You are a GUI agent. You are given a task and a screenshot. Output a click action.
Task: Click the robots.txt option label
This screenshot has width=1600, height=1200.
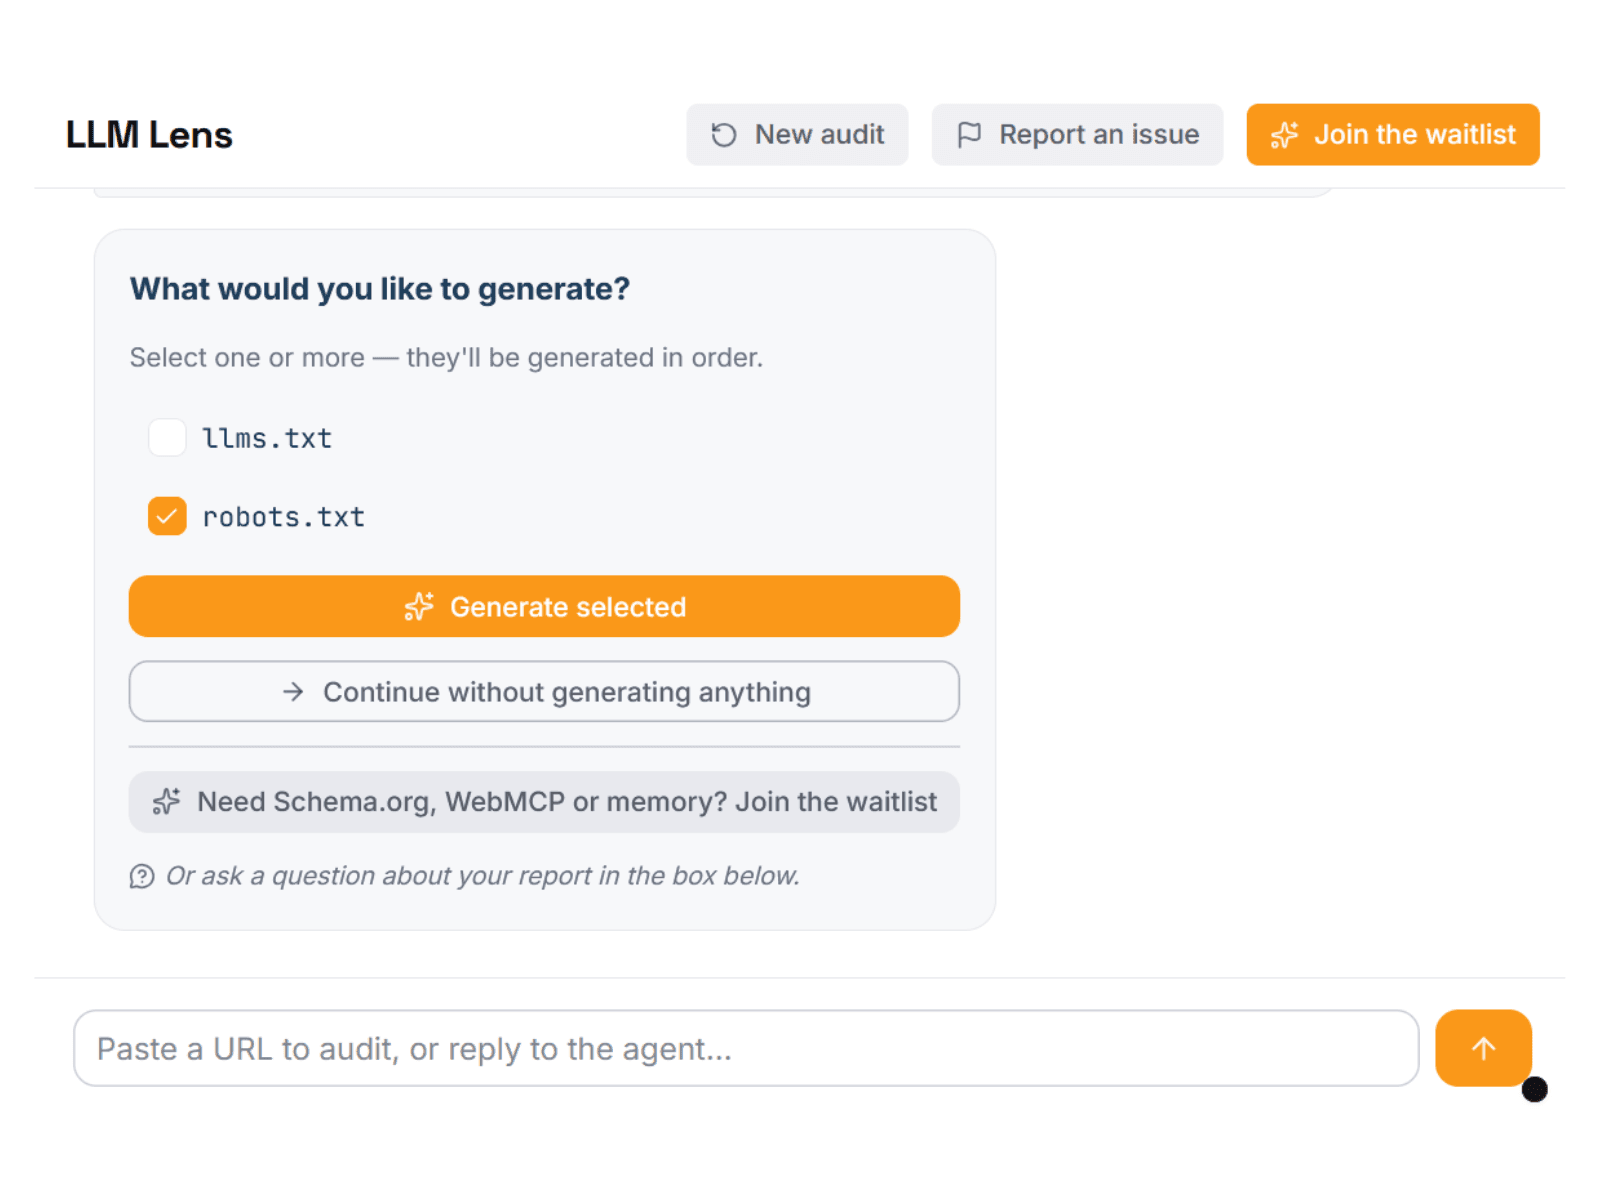[x=284, y=517]
